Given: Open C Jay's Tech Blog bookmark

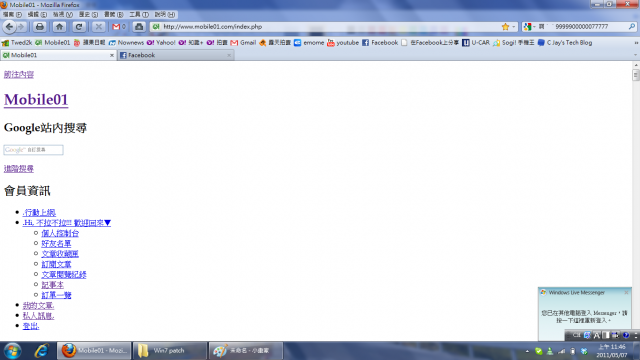Looking at the screenshot, I should coord(565,42).
